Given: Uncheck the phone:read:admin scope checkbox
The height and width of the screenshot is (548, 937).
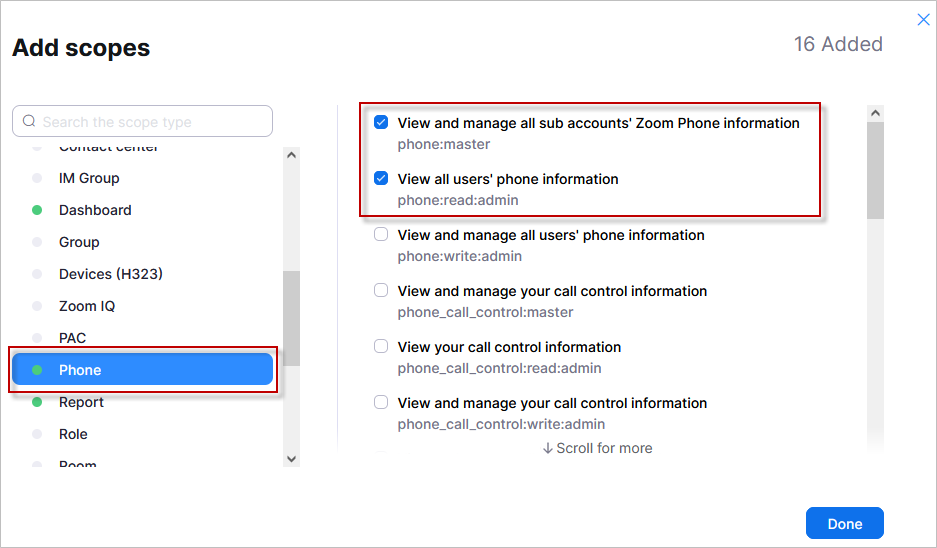Looking at the screenshot, I should click(381, 178).
